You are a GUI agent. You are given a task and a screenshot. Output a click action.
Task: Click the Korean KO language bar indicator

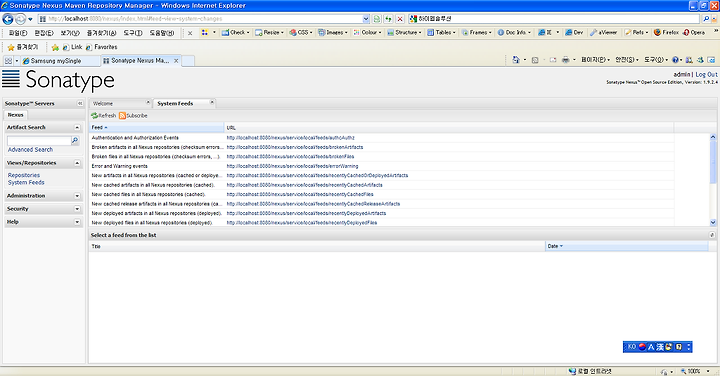(631, 347)
